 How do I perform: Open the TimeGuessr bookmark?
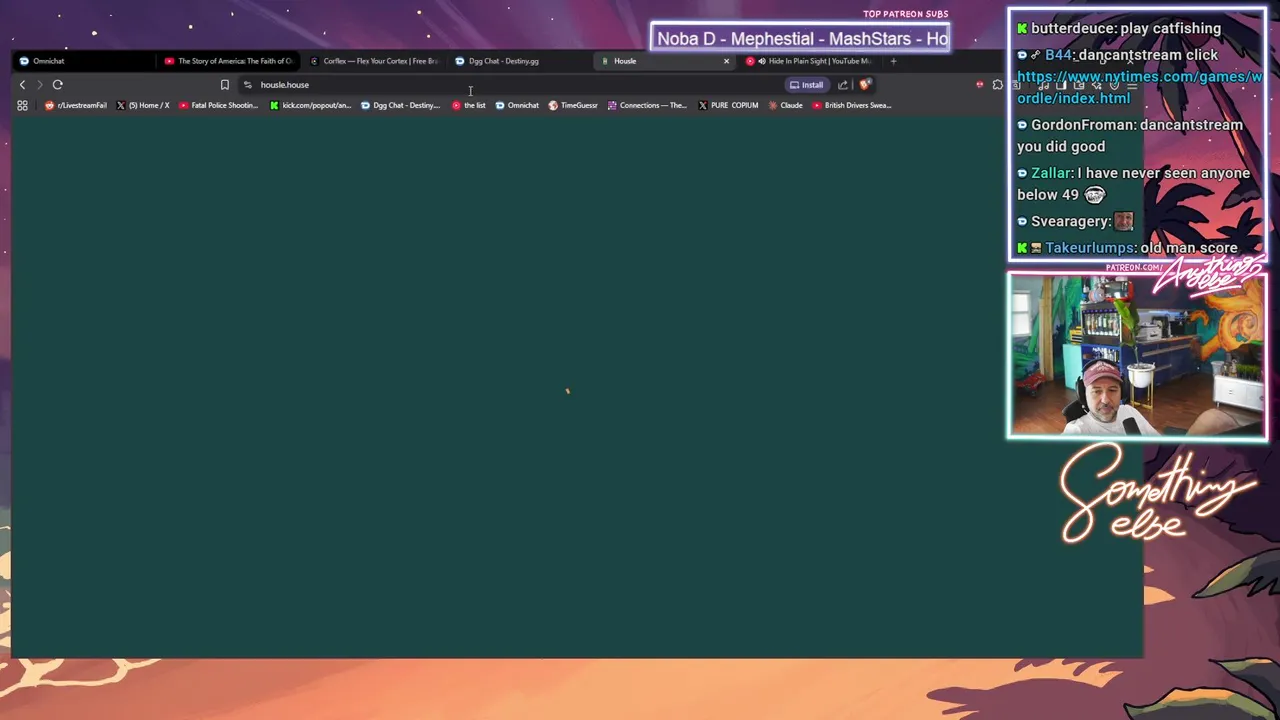pyautogui.click(x=573, y=105)
